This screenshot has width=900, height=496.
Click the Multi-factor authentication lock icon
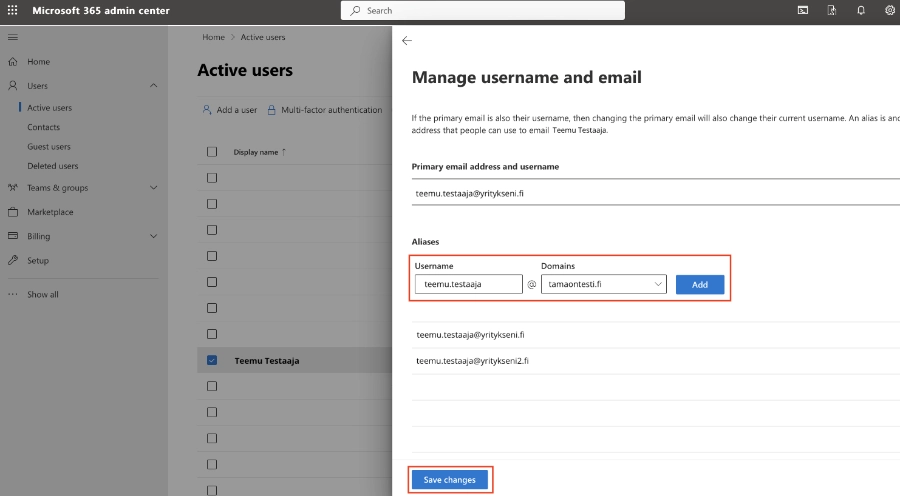click(271, 110)
